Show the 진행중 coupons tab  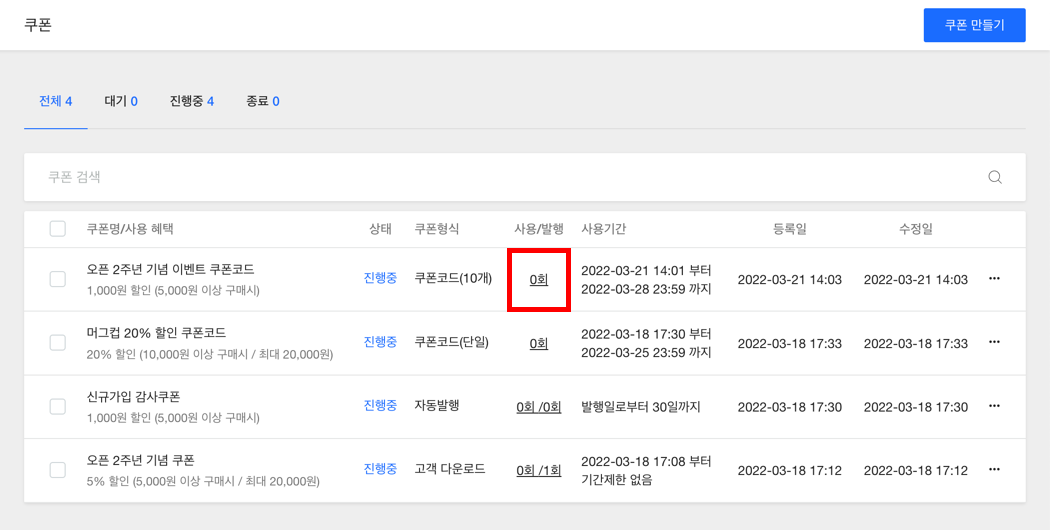[192, 101]
